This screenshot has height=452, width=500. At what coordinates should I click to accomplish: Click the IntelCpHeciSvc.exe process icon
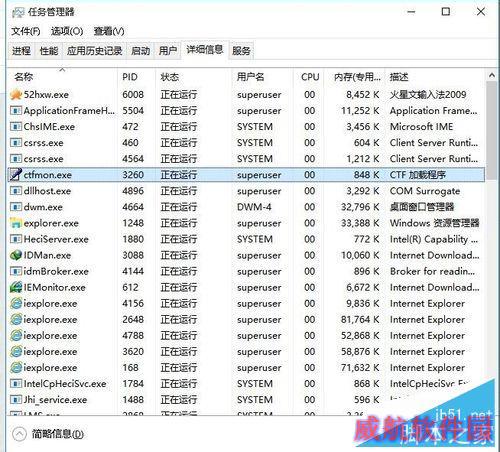[x=16, y=384]
